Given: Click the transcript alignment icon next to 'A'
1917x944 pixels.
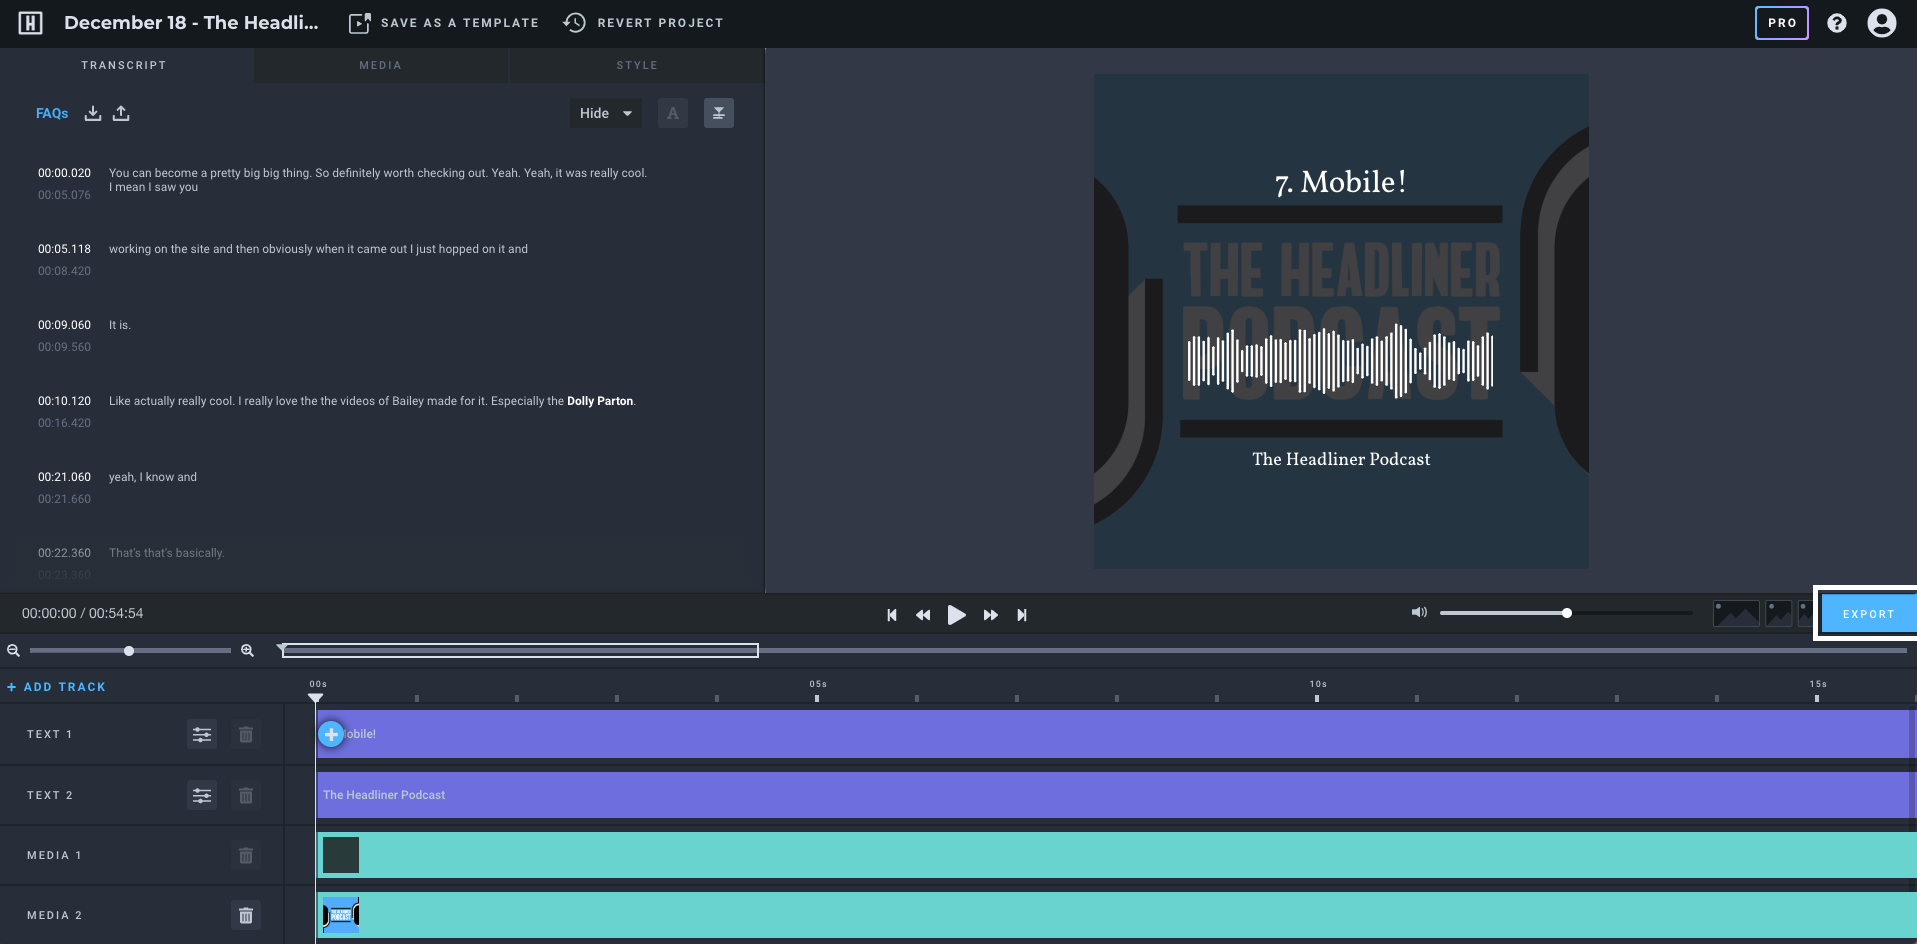Looking at the screenshot, I should (x=719, y=113).
